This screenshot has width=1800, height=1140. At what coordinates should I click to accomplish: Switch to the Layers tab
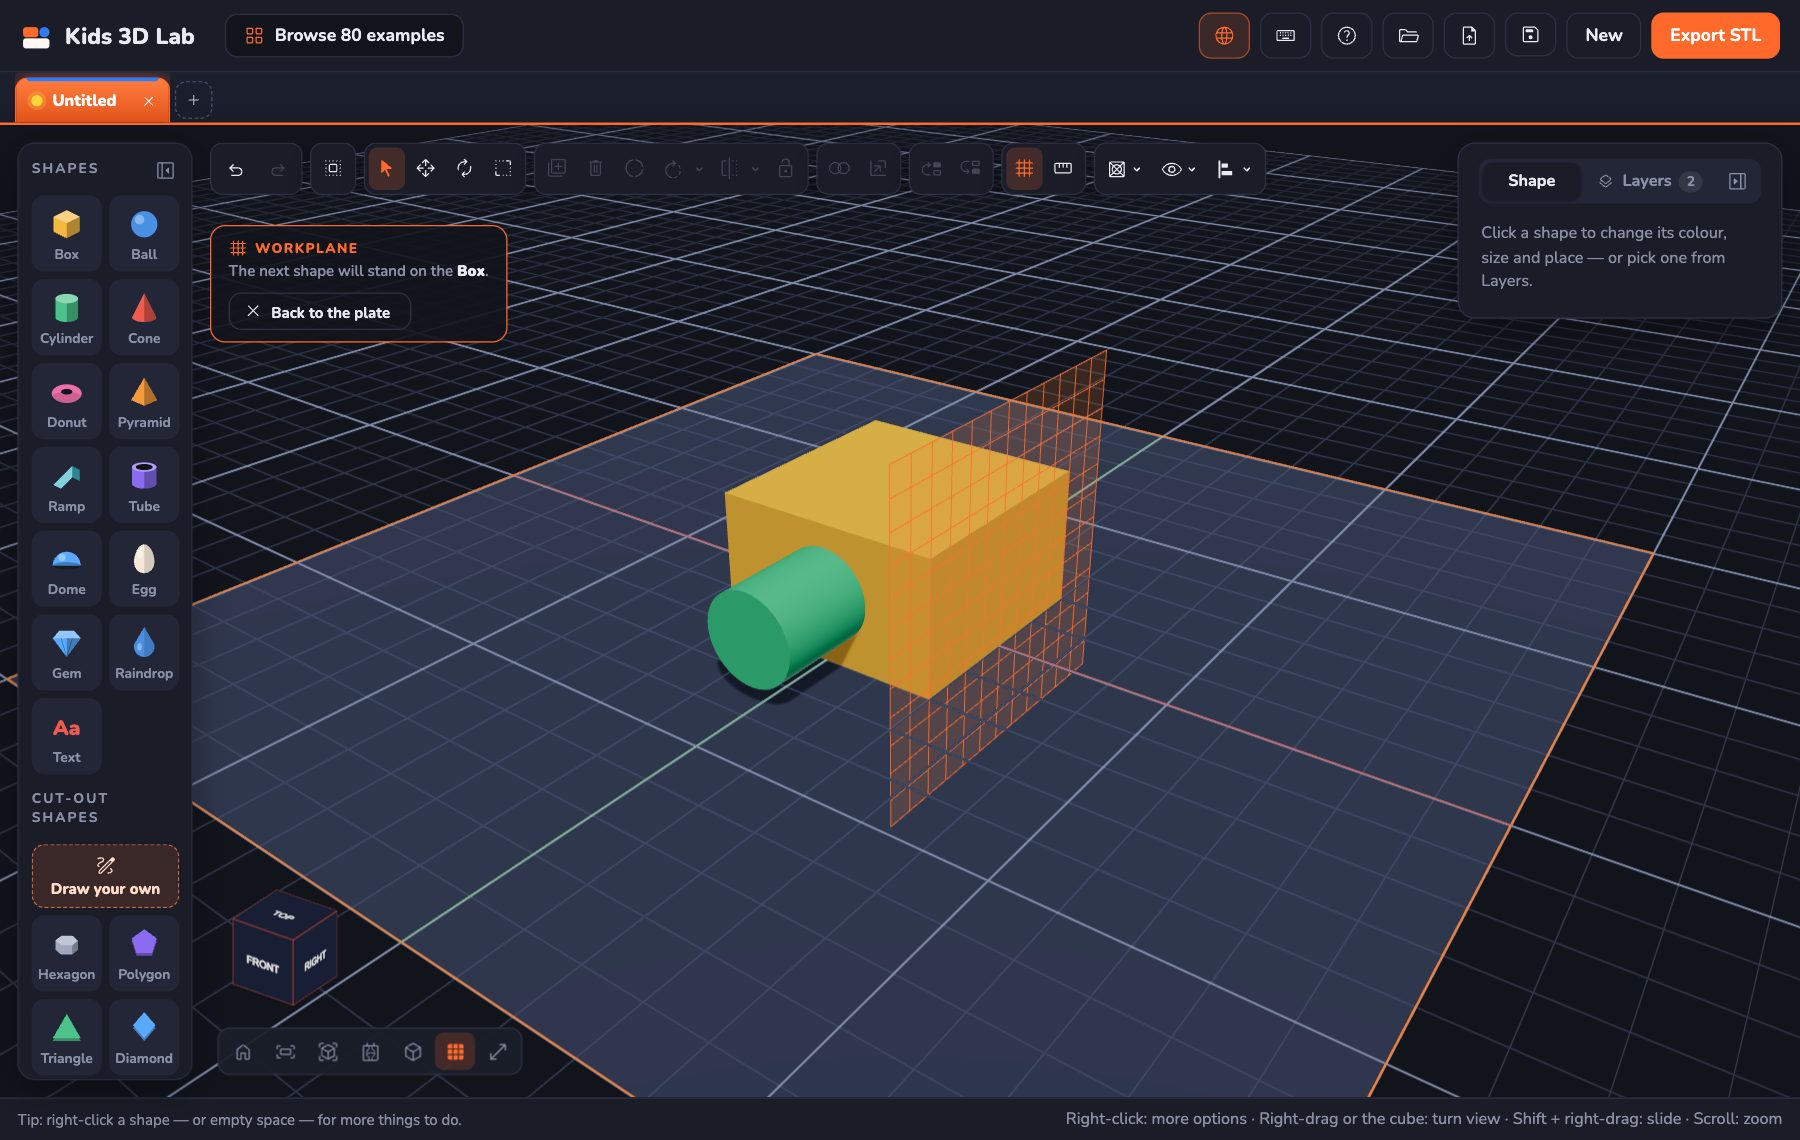coord(1648,181)
